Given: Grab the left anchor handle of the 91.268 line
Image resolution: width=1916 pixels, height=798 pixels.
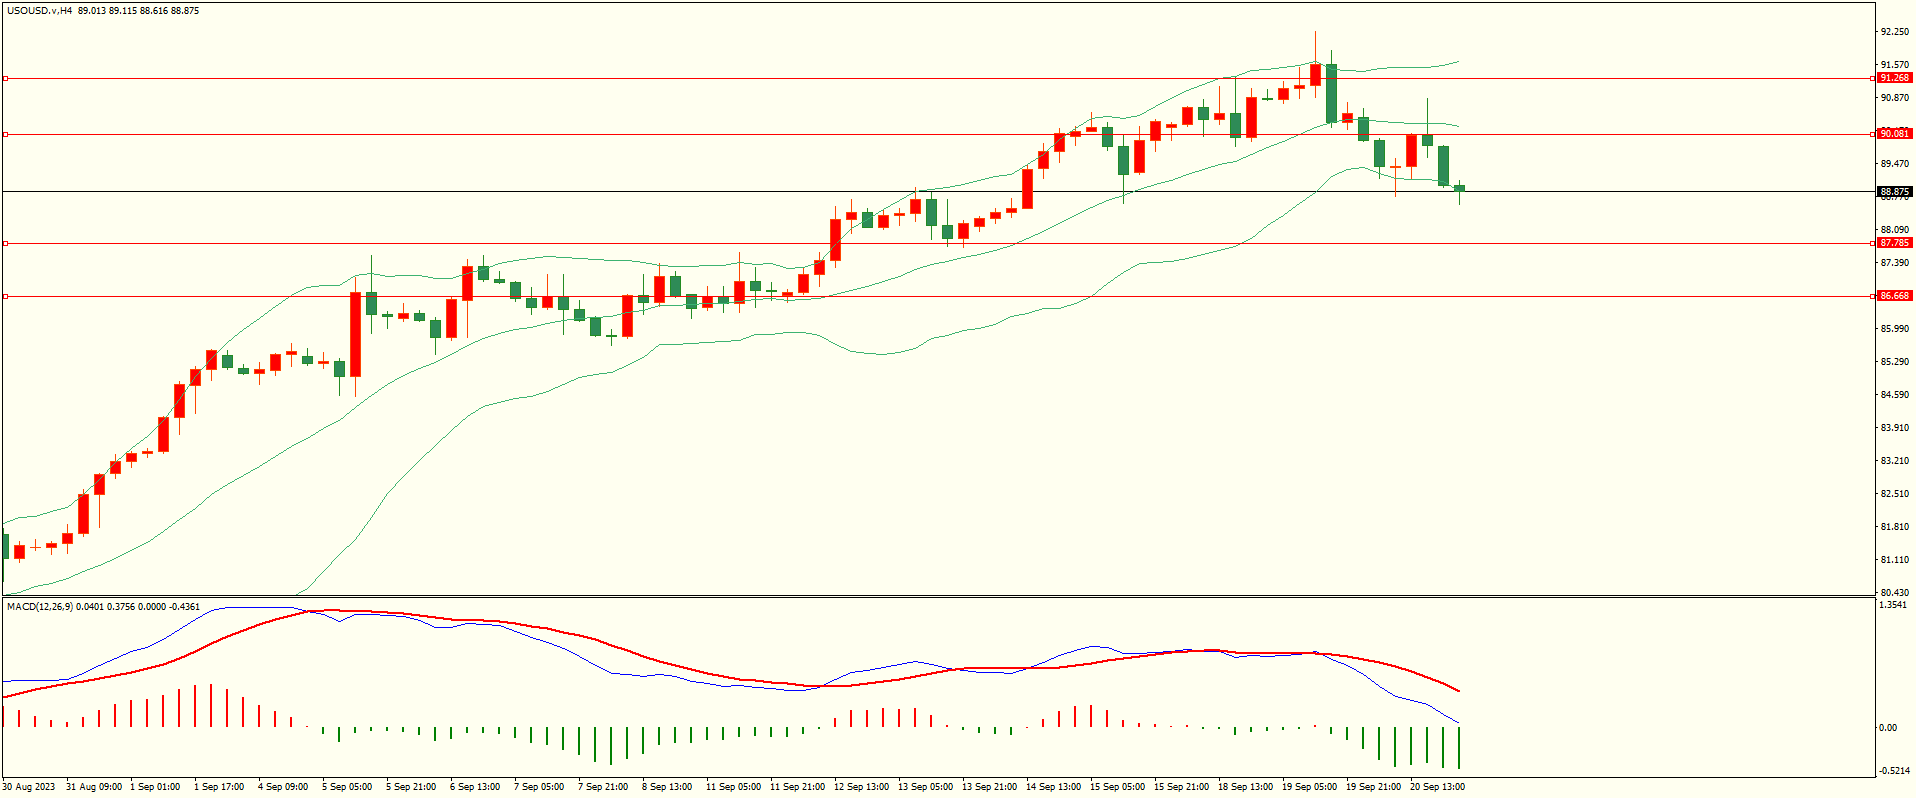Looking at the screenshot, I should tap(5, 78).
